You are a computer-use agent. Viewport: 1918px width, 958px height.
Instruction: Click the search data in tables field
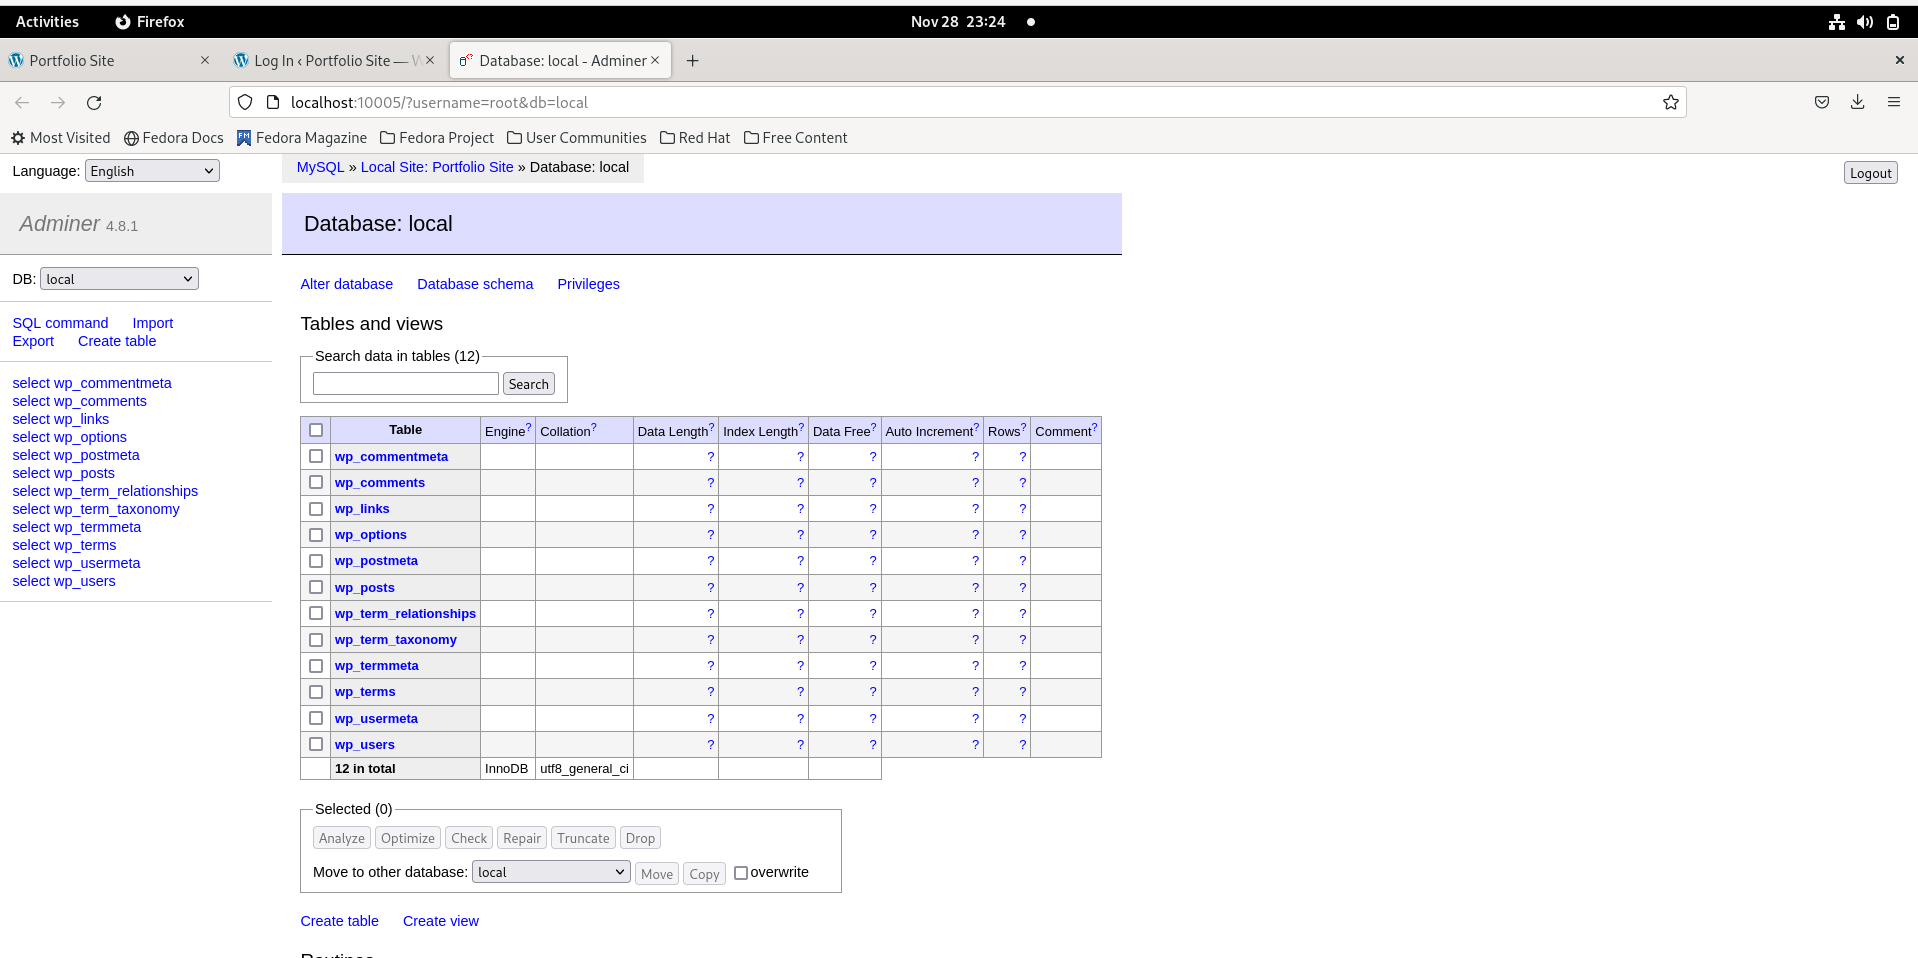pyautogui.click(x=405, y=384)
